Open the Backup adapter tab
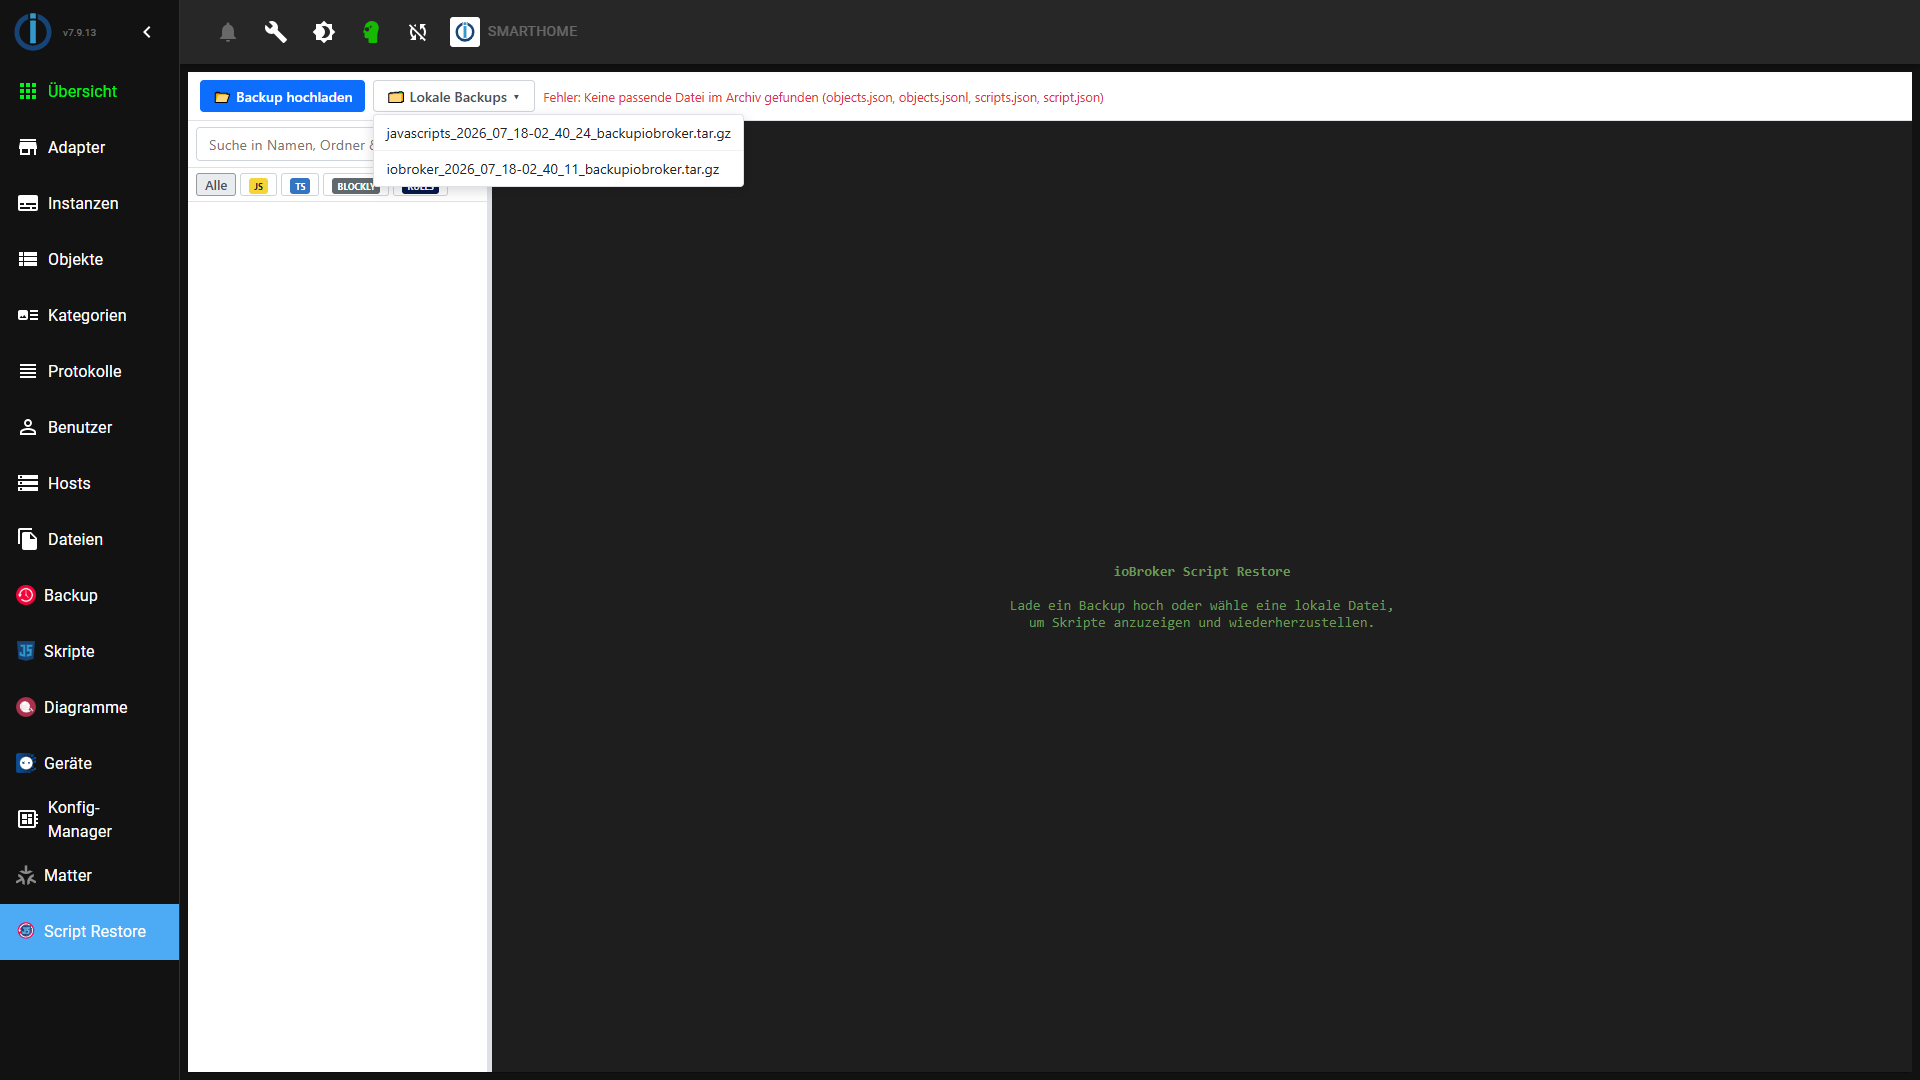The width and height of the screenshot is (1920, 1080). click(x=90, y=595)
